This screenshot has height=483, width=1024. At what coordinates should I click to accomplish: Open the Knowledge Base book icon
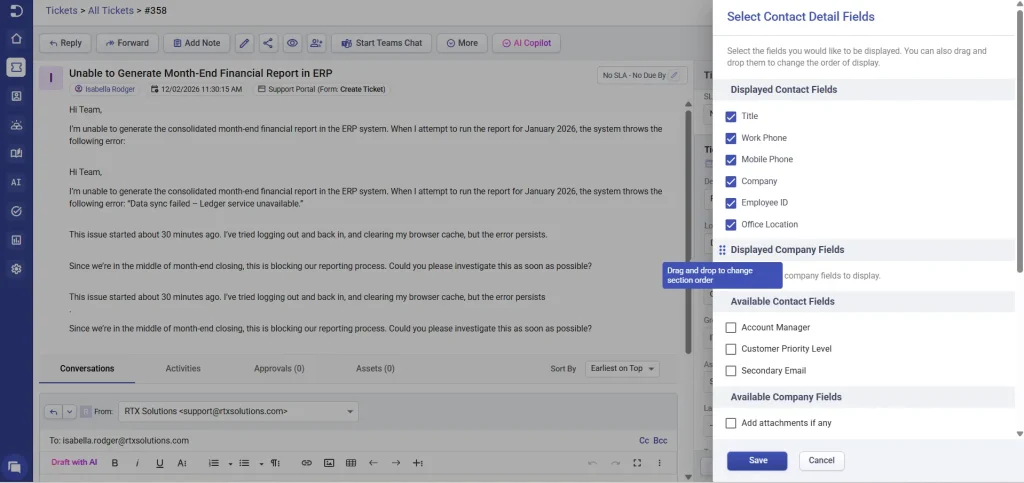pos(16,153)
